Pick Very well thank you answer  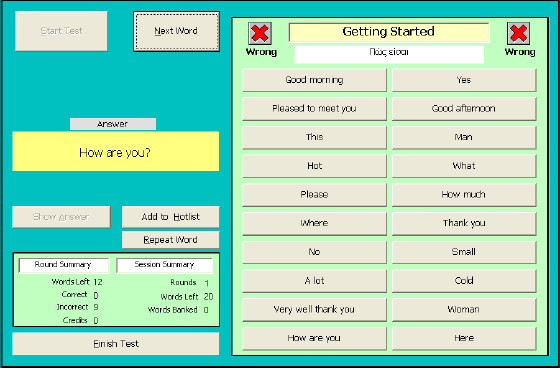314,309
